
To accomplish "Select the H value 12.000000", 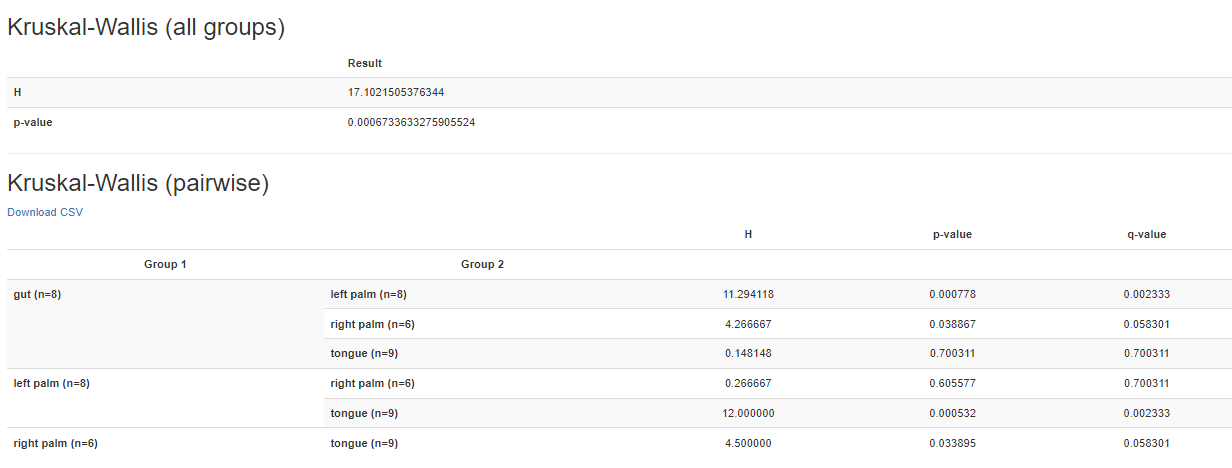I will tap(748, 413).
